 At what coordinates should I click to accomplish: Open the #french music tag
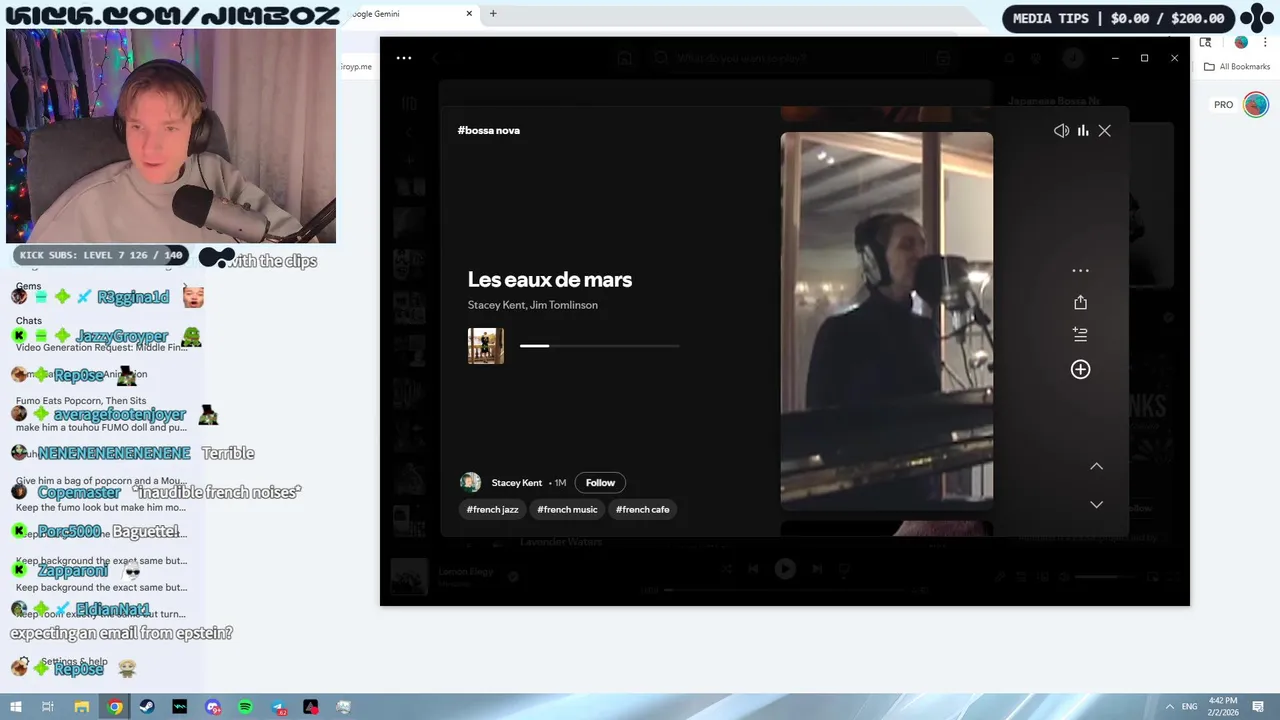tap(567, 509)
